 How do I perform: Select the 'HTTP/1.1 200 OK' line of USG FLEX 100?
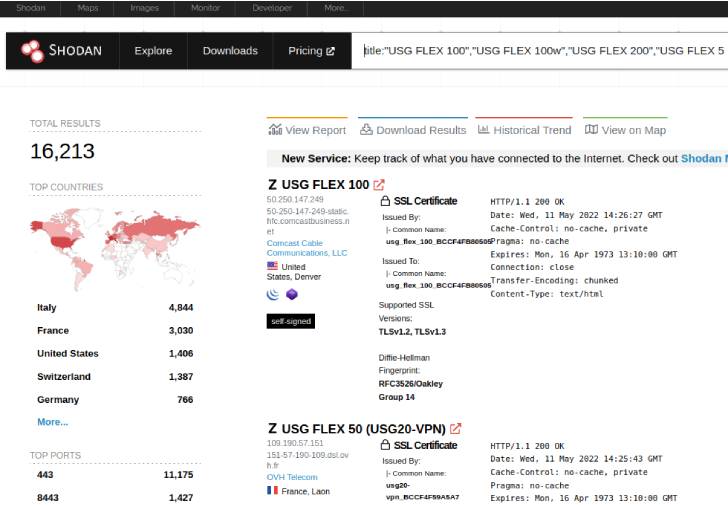coord(527,201)
